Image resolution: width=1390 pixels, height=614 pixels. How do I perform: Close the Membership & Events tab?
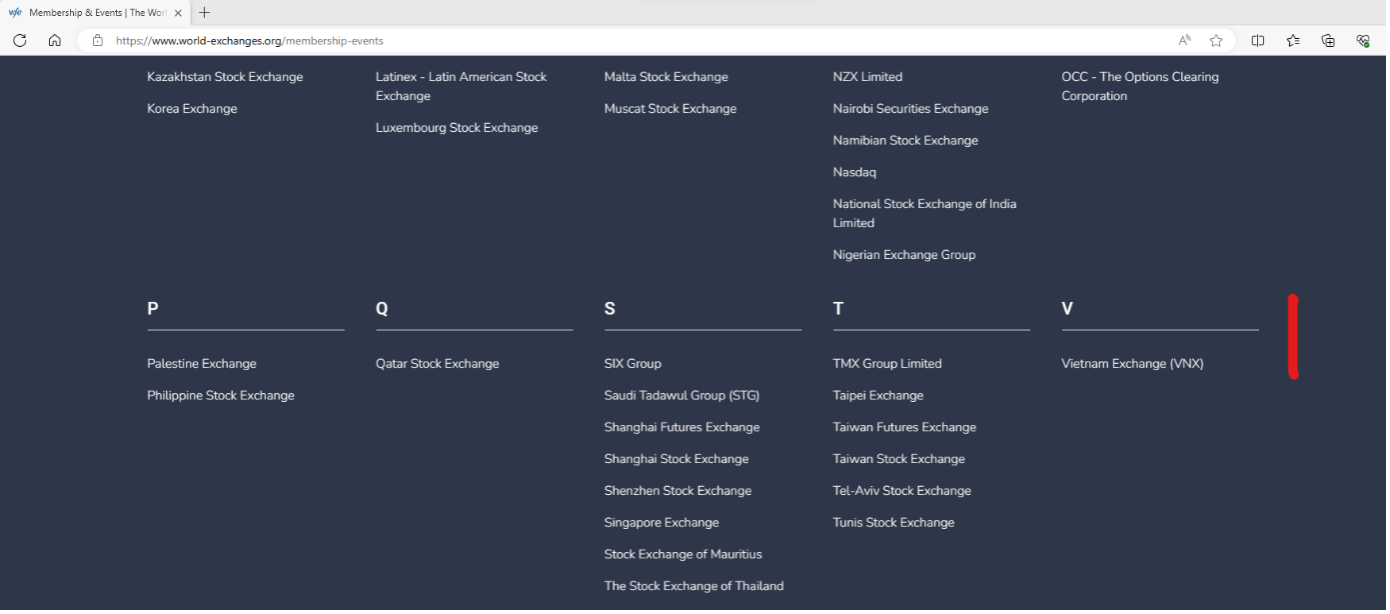pyautogui.click(x=178, y=13)
